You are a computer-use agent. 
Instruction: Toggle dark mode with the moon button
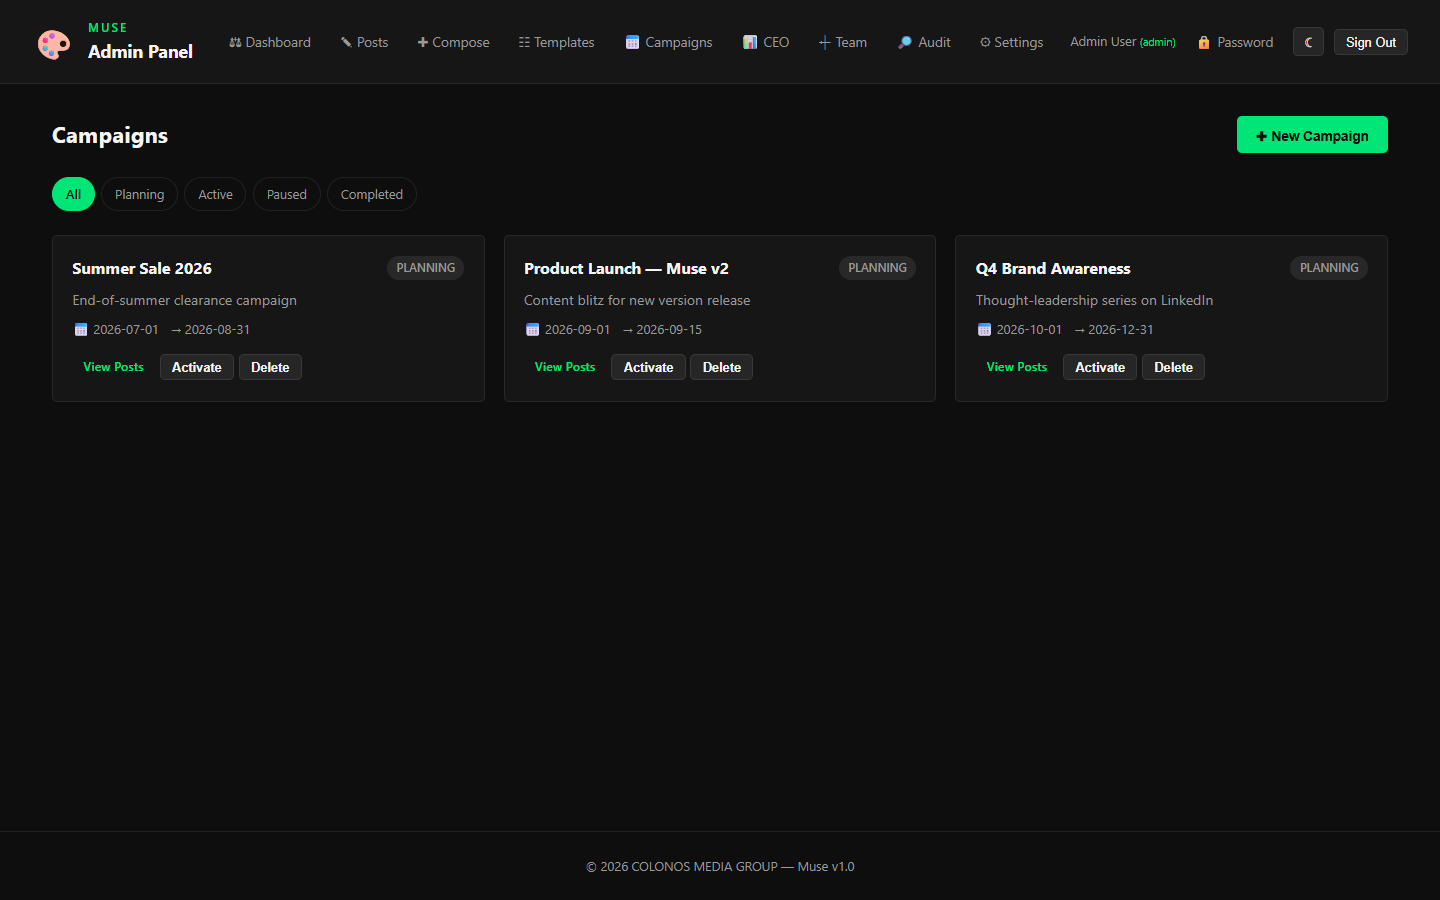(1308, 42)
